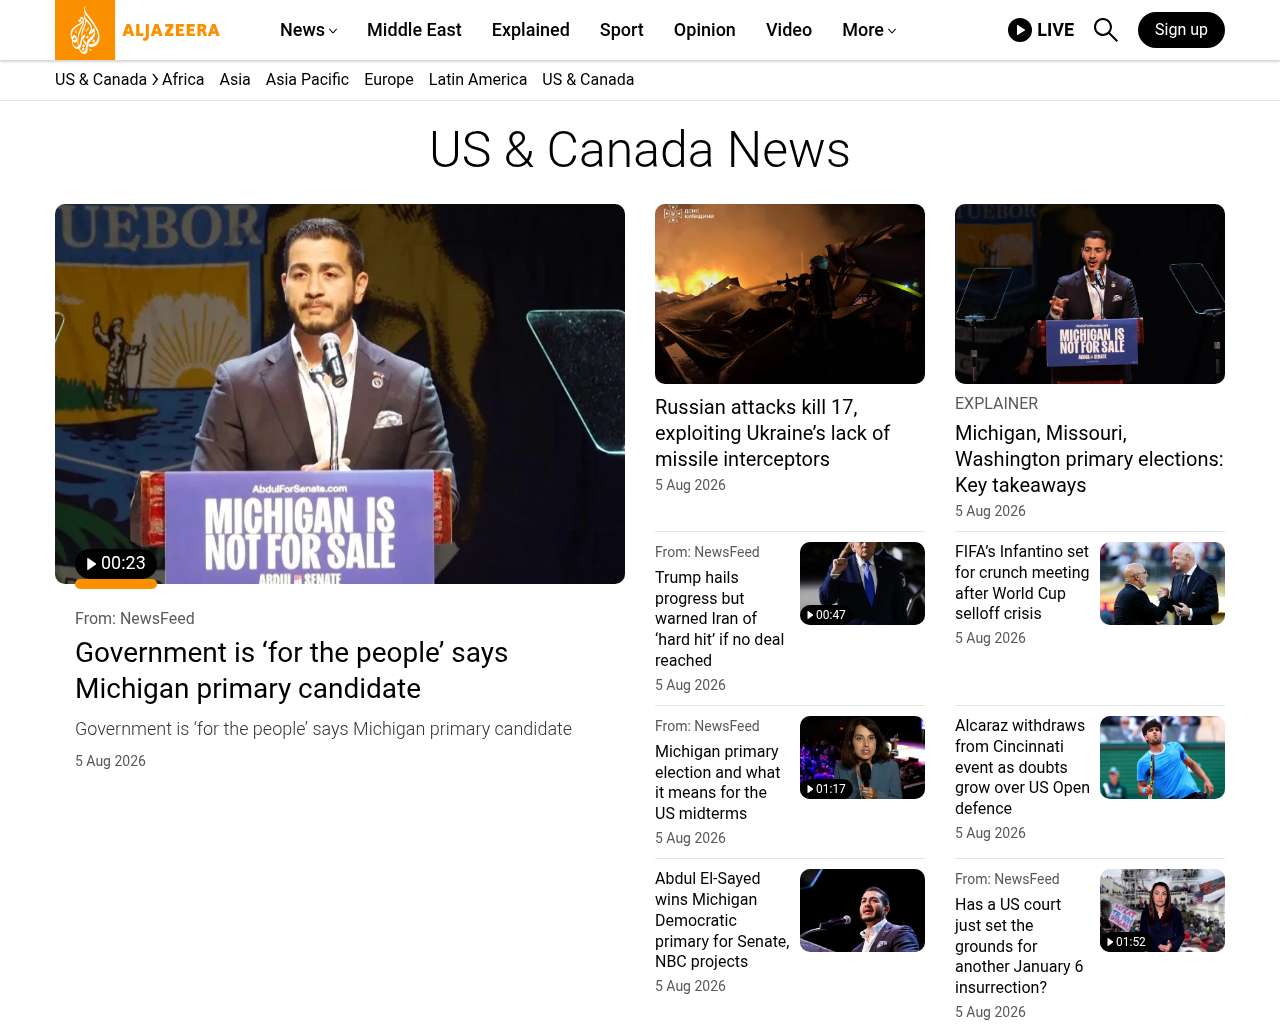Click the LIVE play icon

1020,30
